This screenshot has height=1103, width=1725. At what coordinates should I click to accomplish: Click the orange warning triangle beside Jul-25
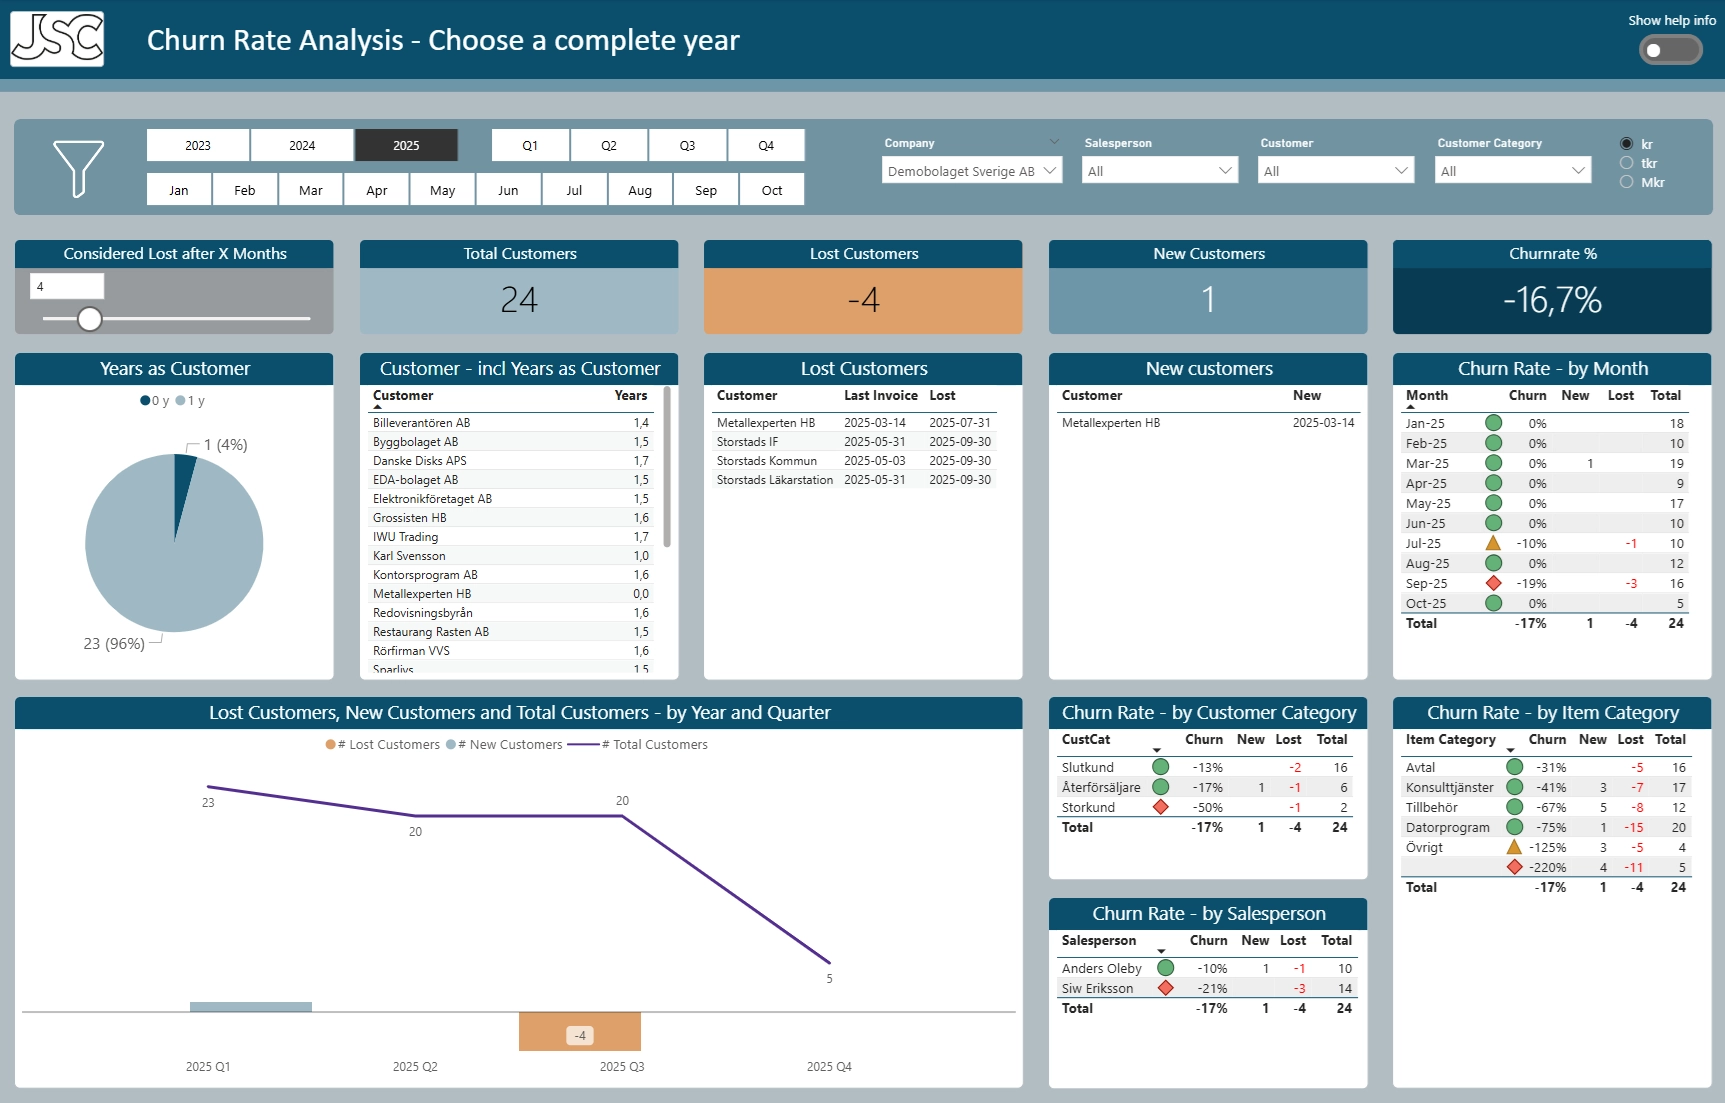1495,543
